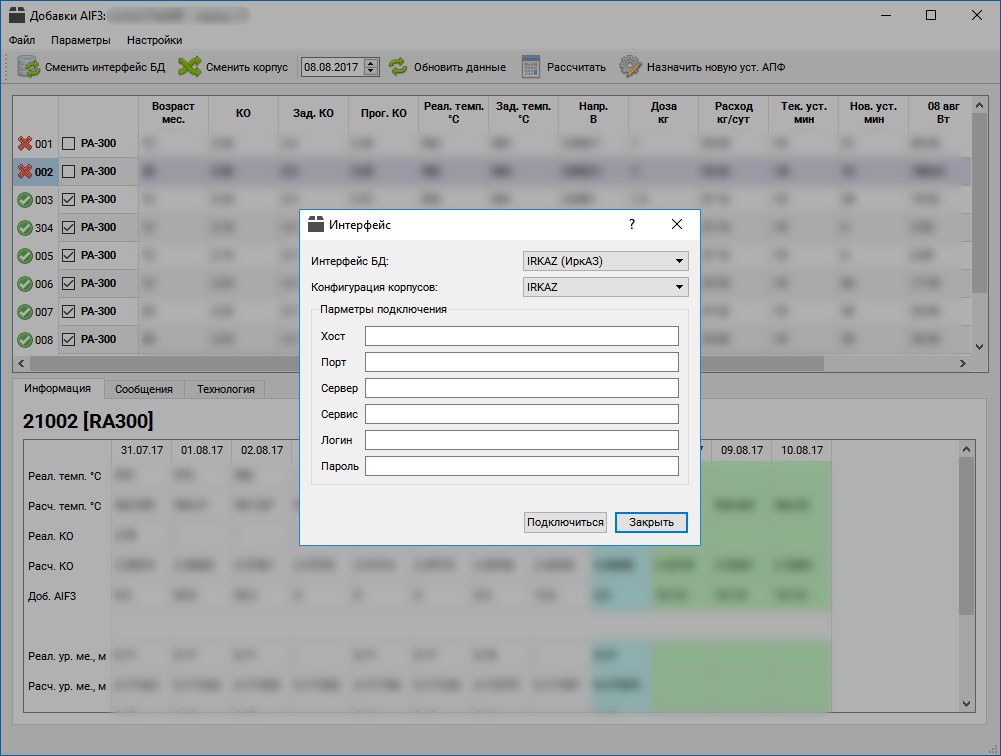
Task: Click the Подключиться button
Action: coord(565,522)
